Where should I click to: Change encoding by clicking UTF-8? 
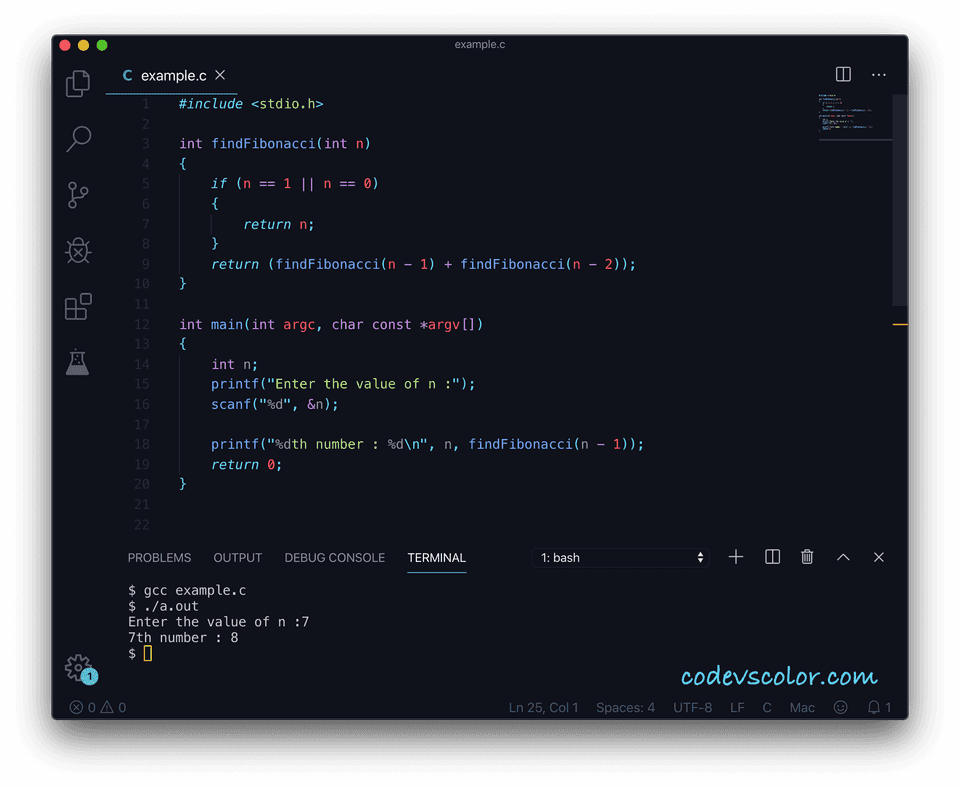click(692, 707)
